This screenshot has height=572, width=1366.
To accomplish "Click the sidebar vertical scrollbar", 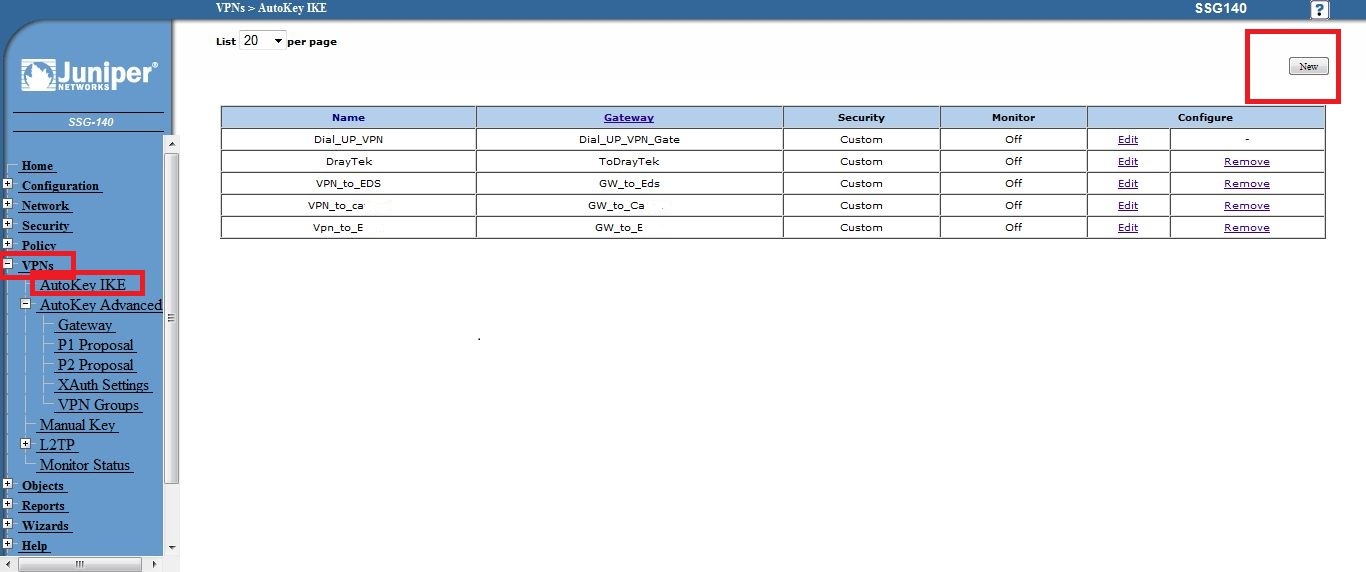I will 171,318.
